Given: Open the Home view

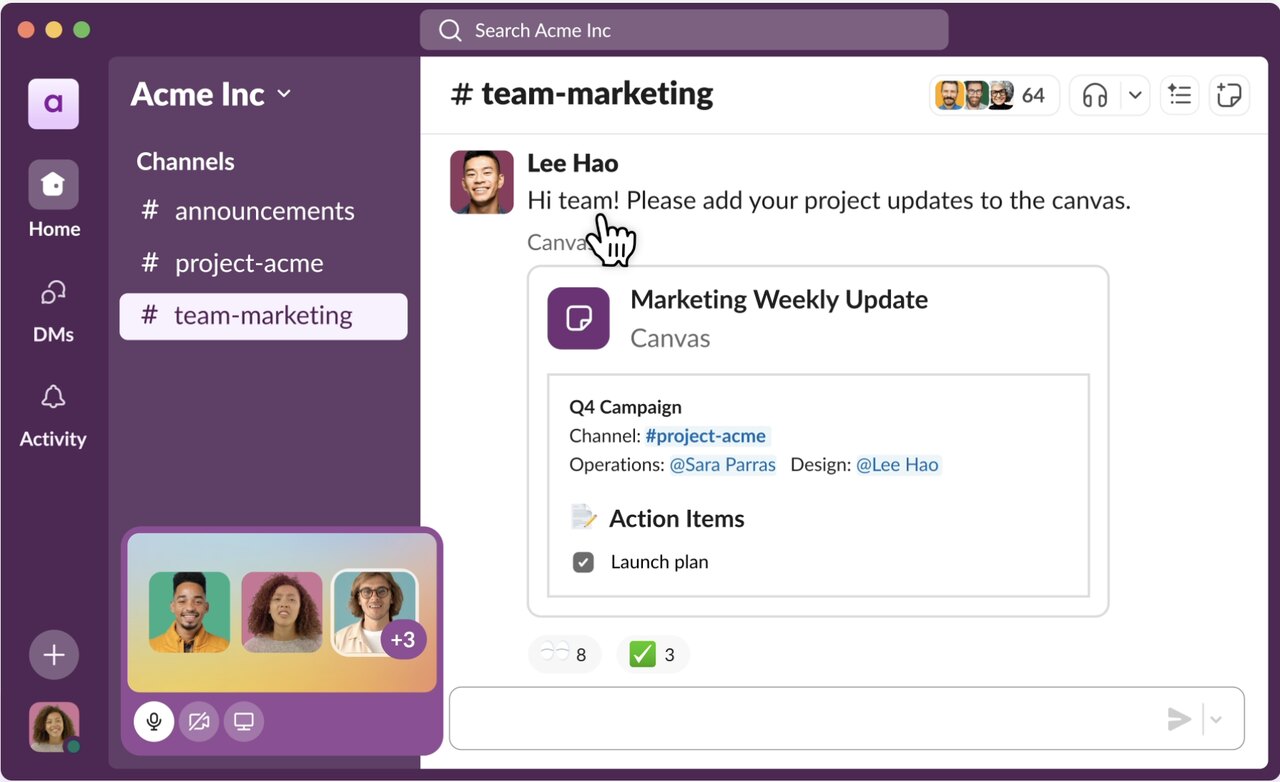Looking at the screenshot, I should [x=53, y=200].
